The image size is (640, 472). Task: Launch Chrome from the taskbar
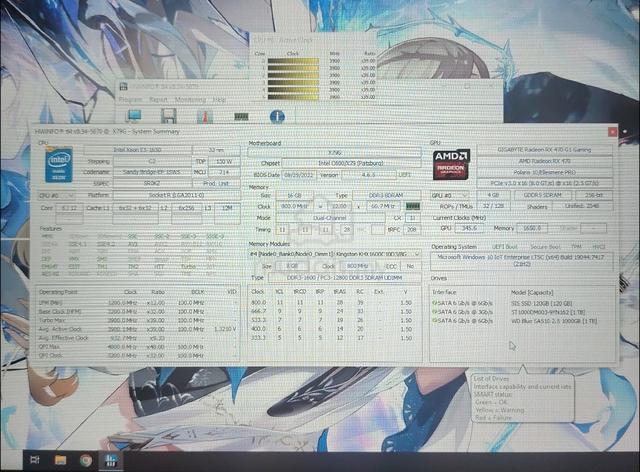[x=86, y=461]
